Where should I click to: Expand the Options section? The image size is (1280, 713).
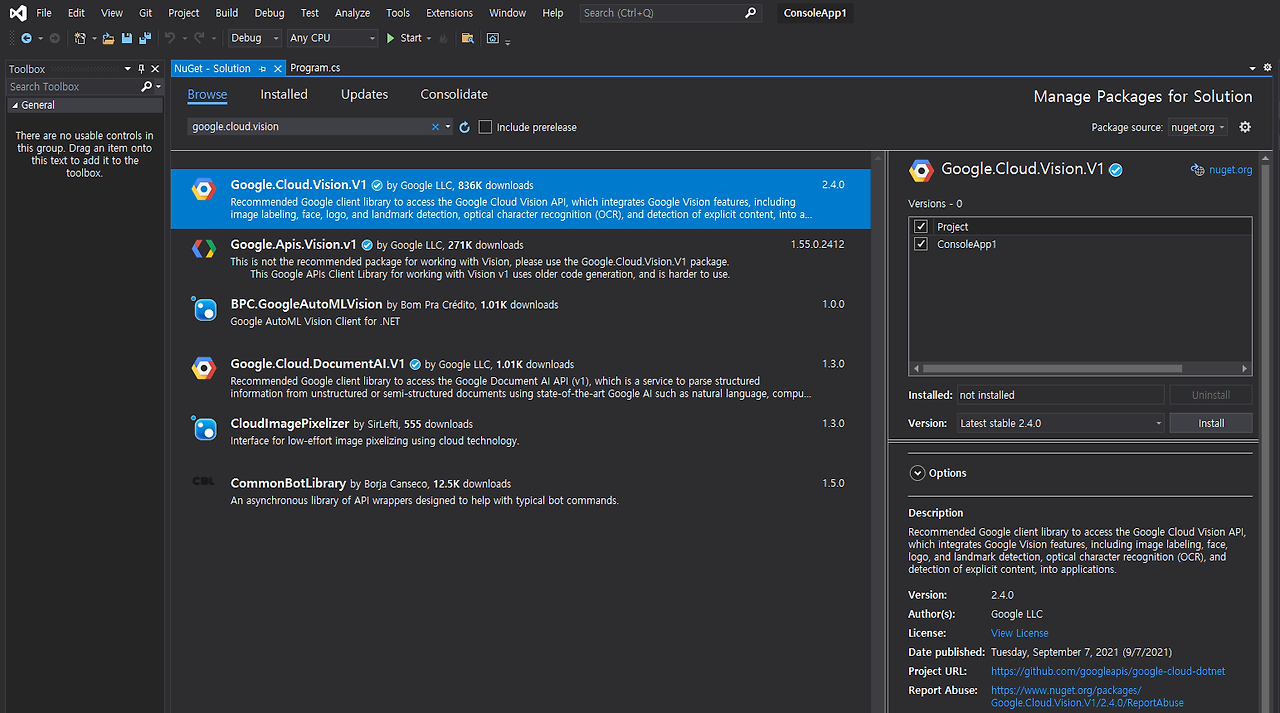coord(917,473)
